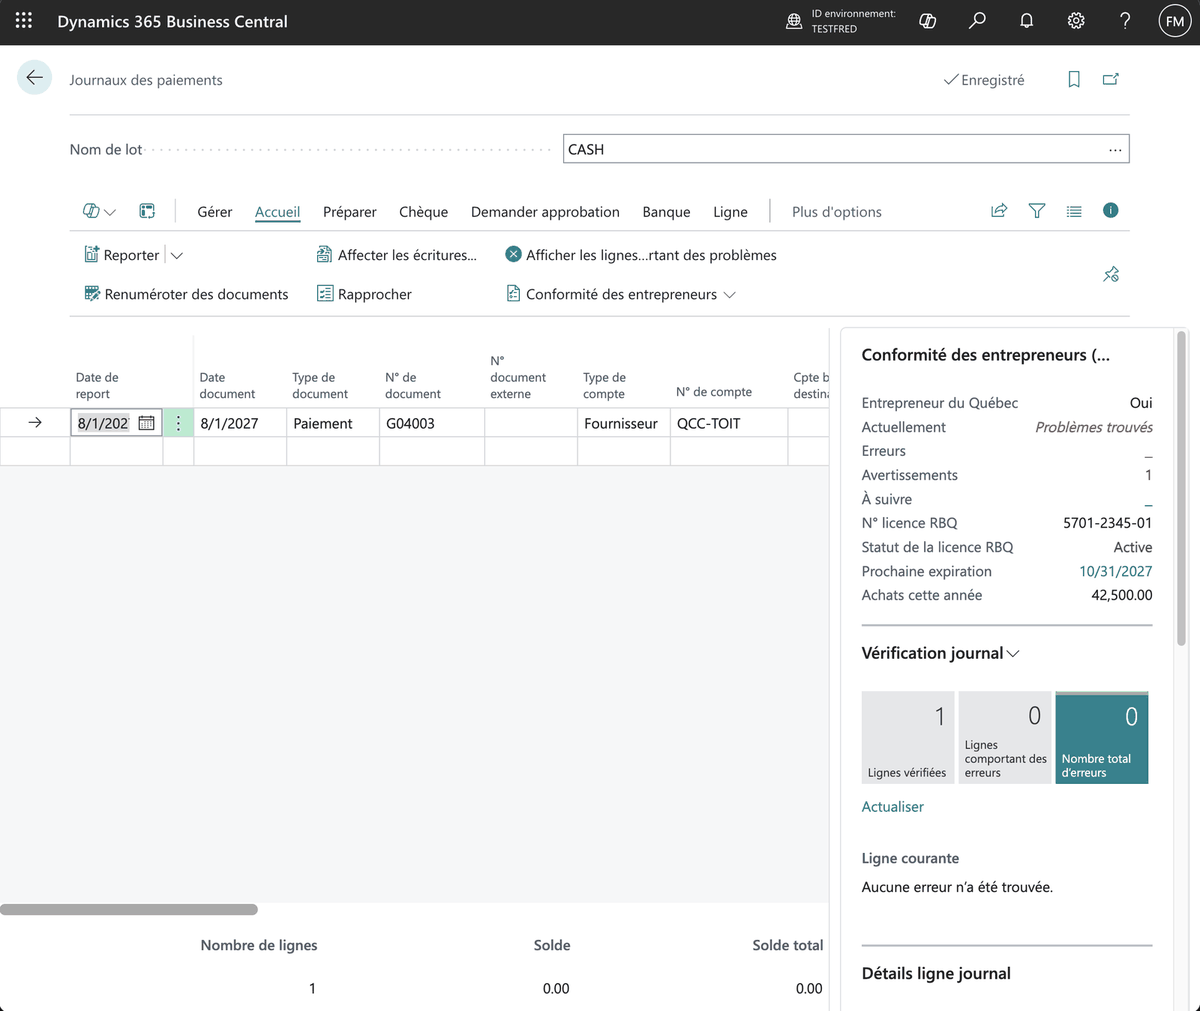Click the Rapprocher button
This screenshot has height=1011, width=1200.
pos(364,294)
